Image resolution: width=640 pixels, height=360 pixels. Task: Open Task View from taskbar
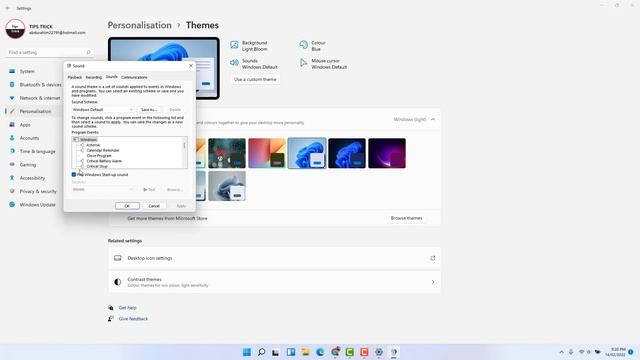[276, 352]
